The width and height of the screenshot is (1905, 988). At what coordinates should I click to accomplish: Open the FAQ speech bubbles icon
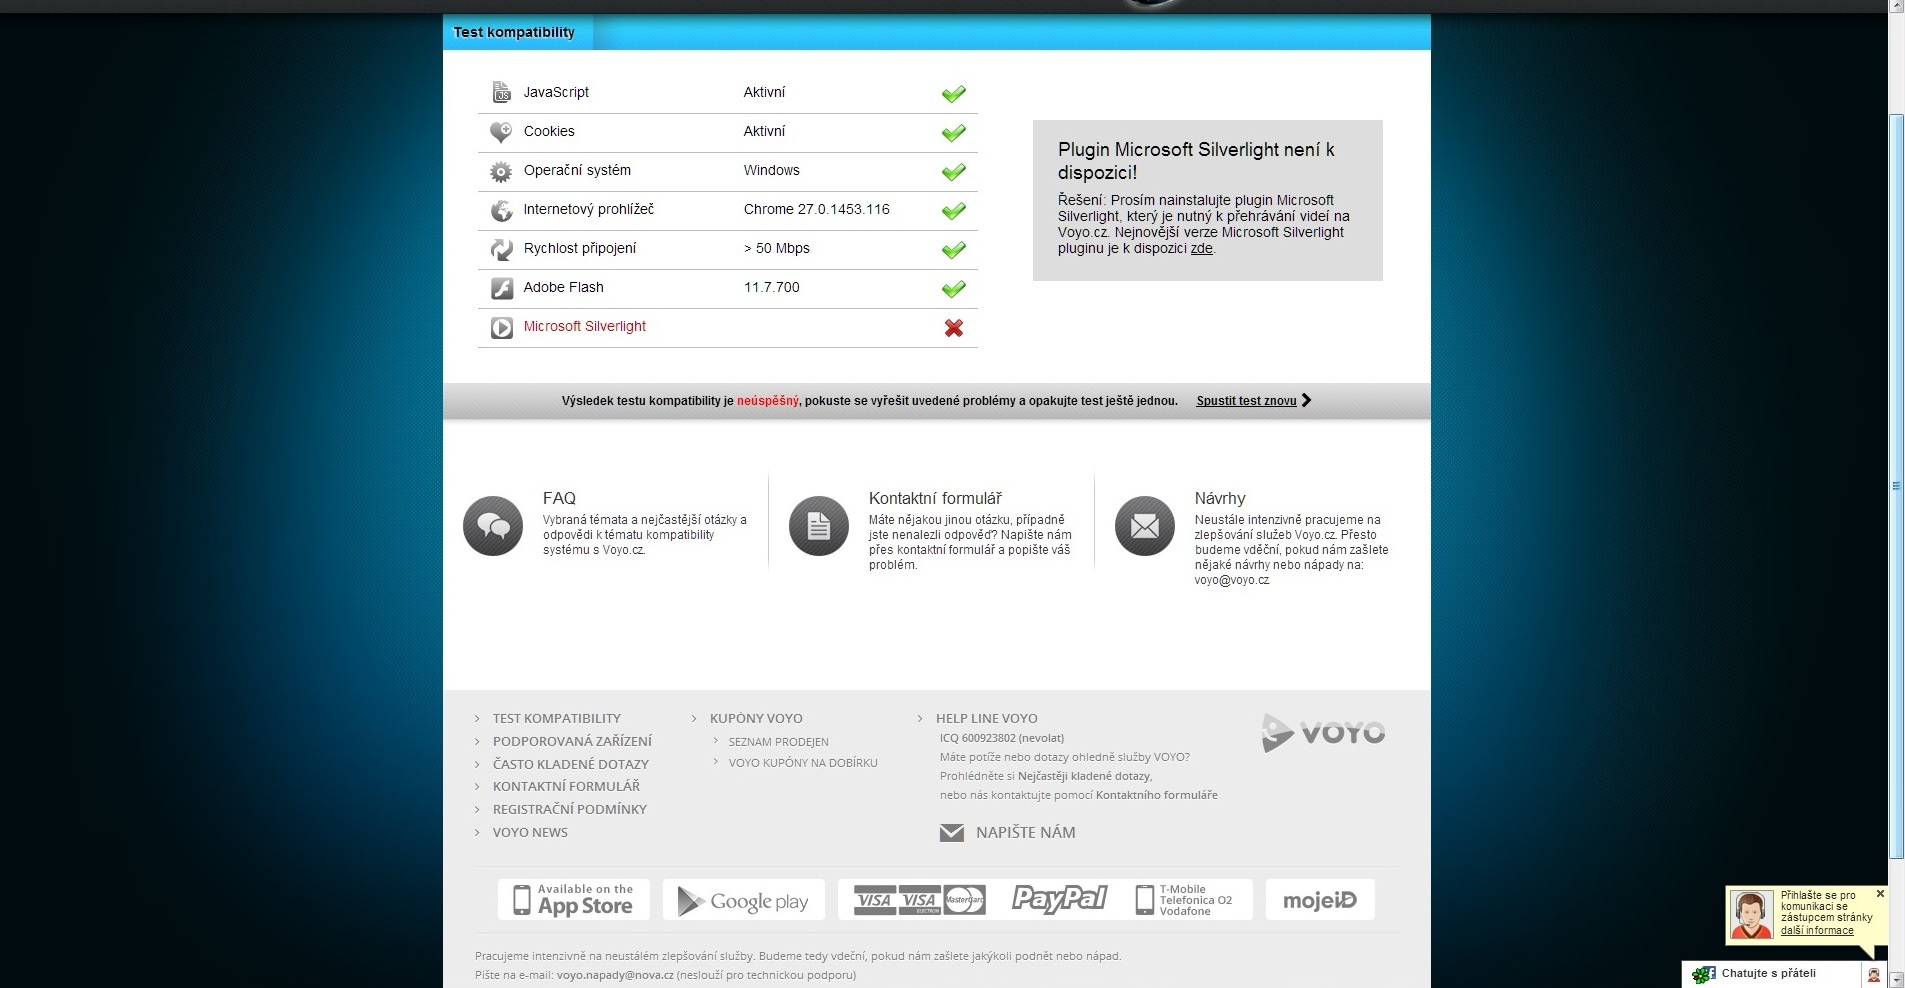(493, 525)
